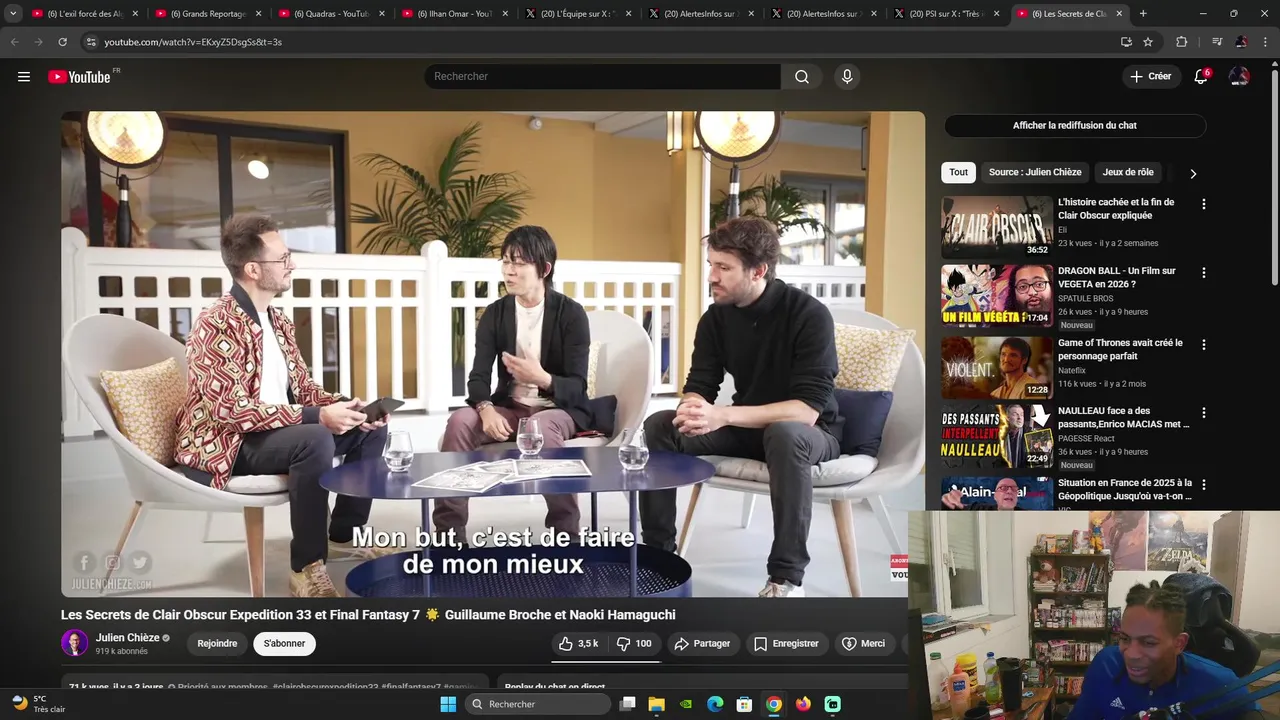Open the YouTube account avatar menu
The height and width of the screenshot is (720, 1280).
point(1239,77)
